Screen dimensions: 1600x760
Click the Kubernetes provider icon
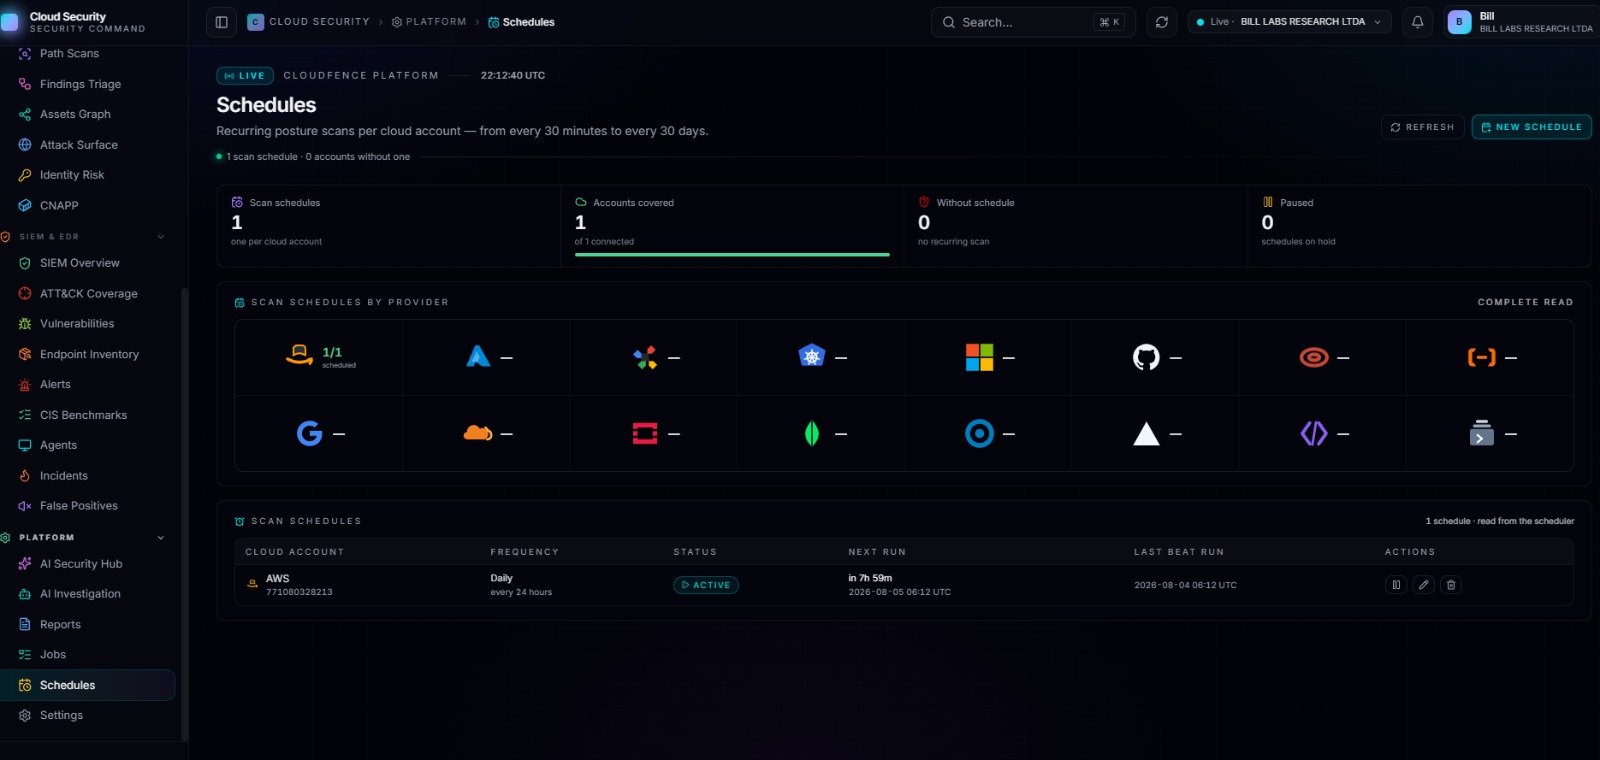tap(812, 356)
